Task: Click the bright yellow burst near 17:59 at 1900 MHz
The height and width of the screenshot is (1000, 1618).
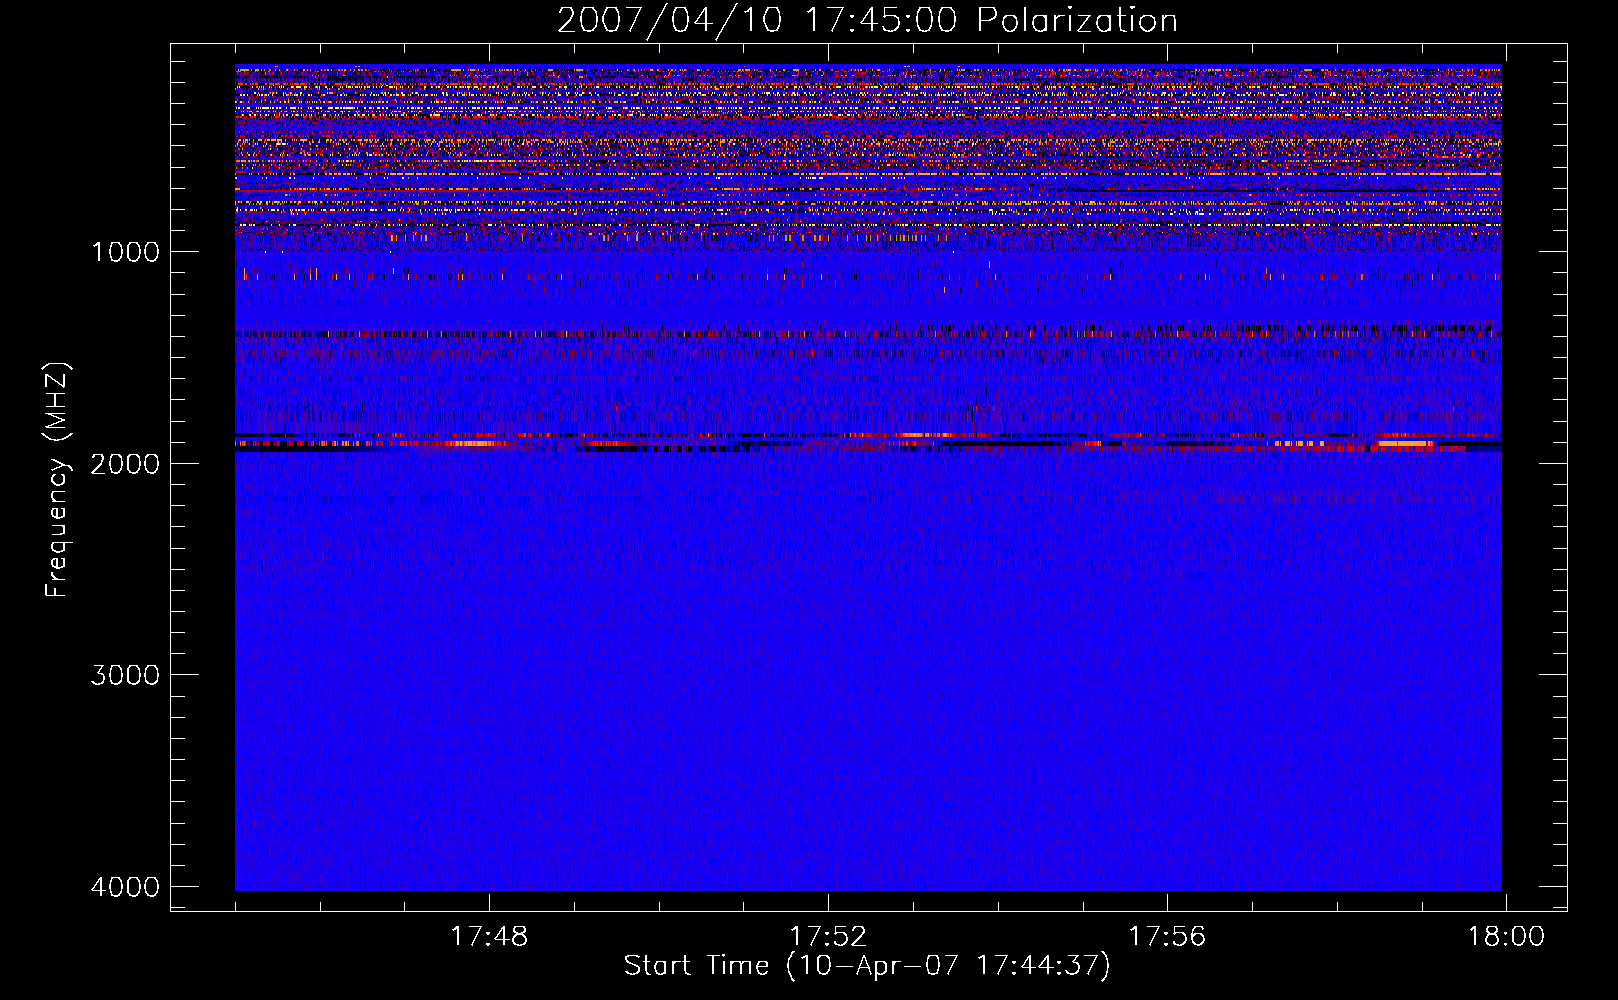Action: click(1405, 440)
